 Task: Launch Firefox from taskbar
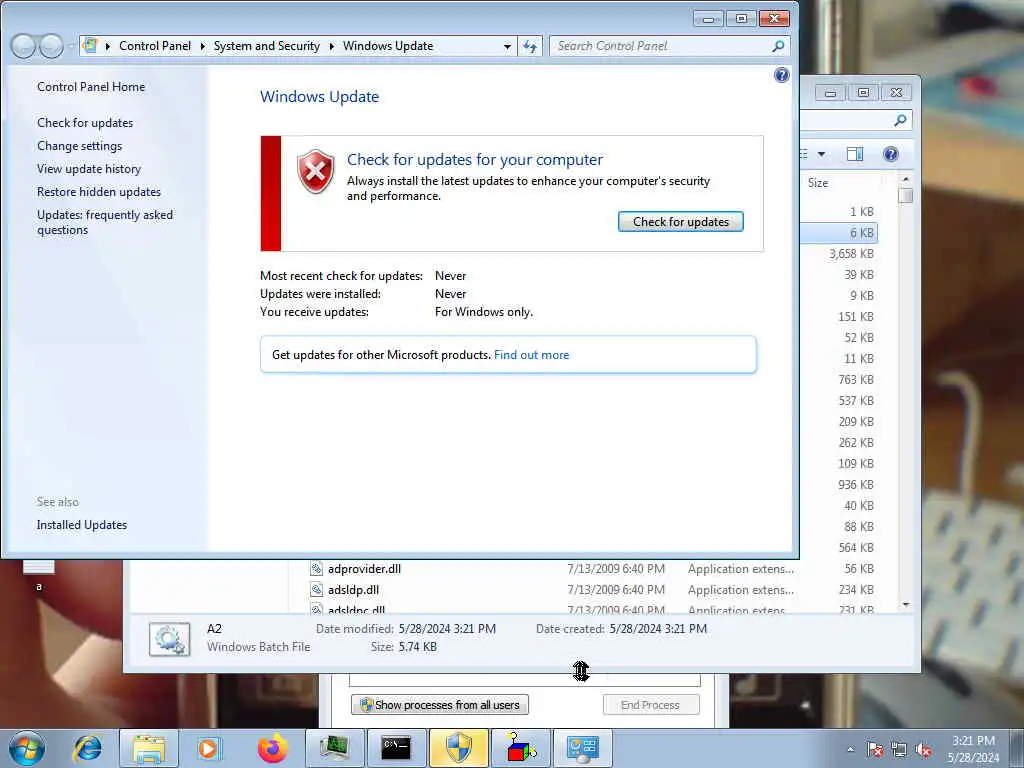pyautogui.click(x=272, y=748)
